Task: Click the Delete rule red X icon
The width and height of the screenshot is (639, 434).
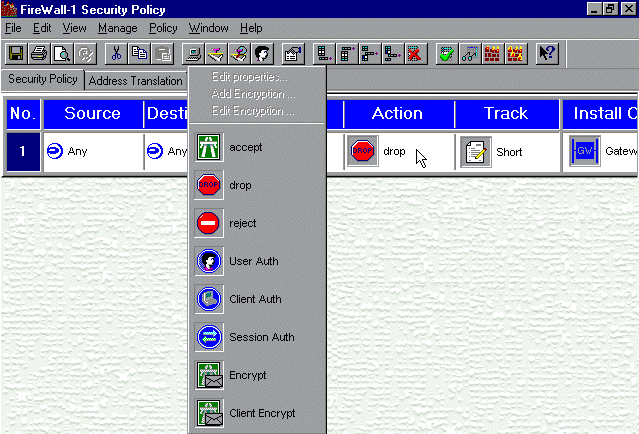Action: 416,53
